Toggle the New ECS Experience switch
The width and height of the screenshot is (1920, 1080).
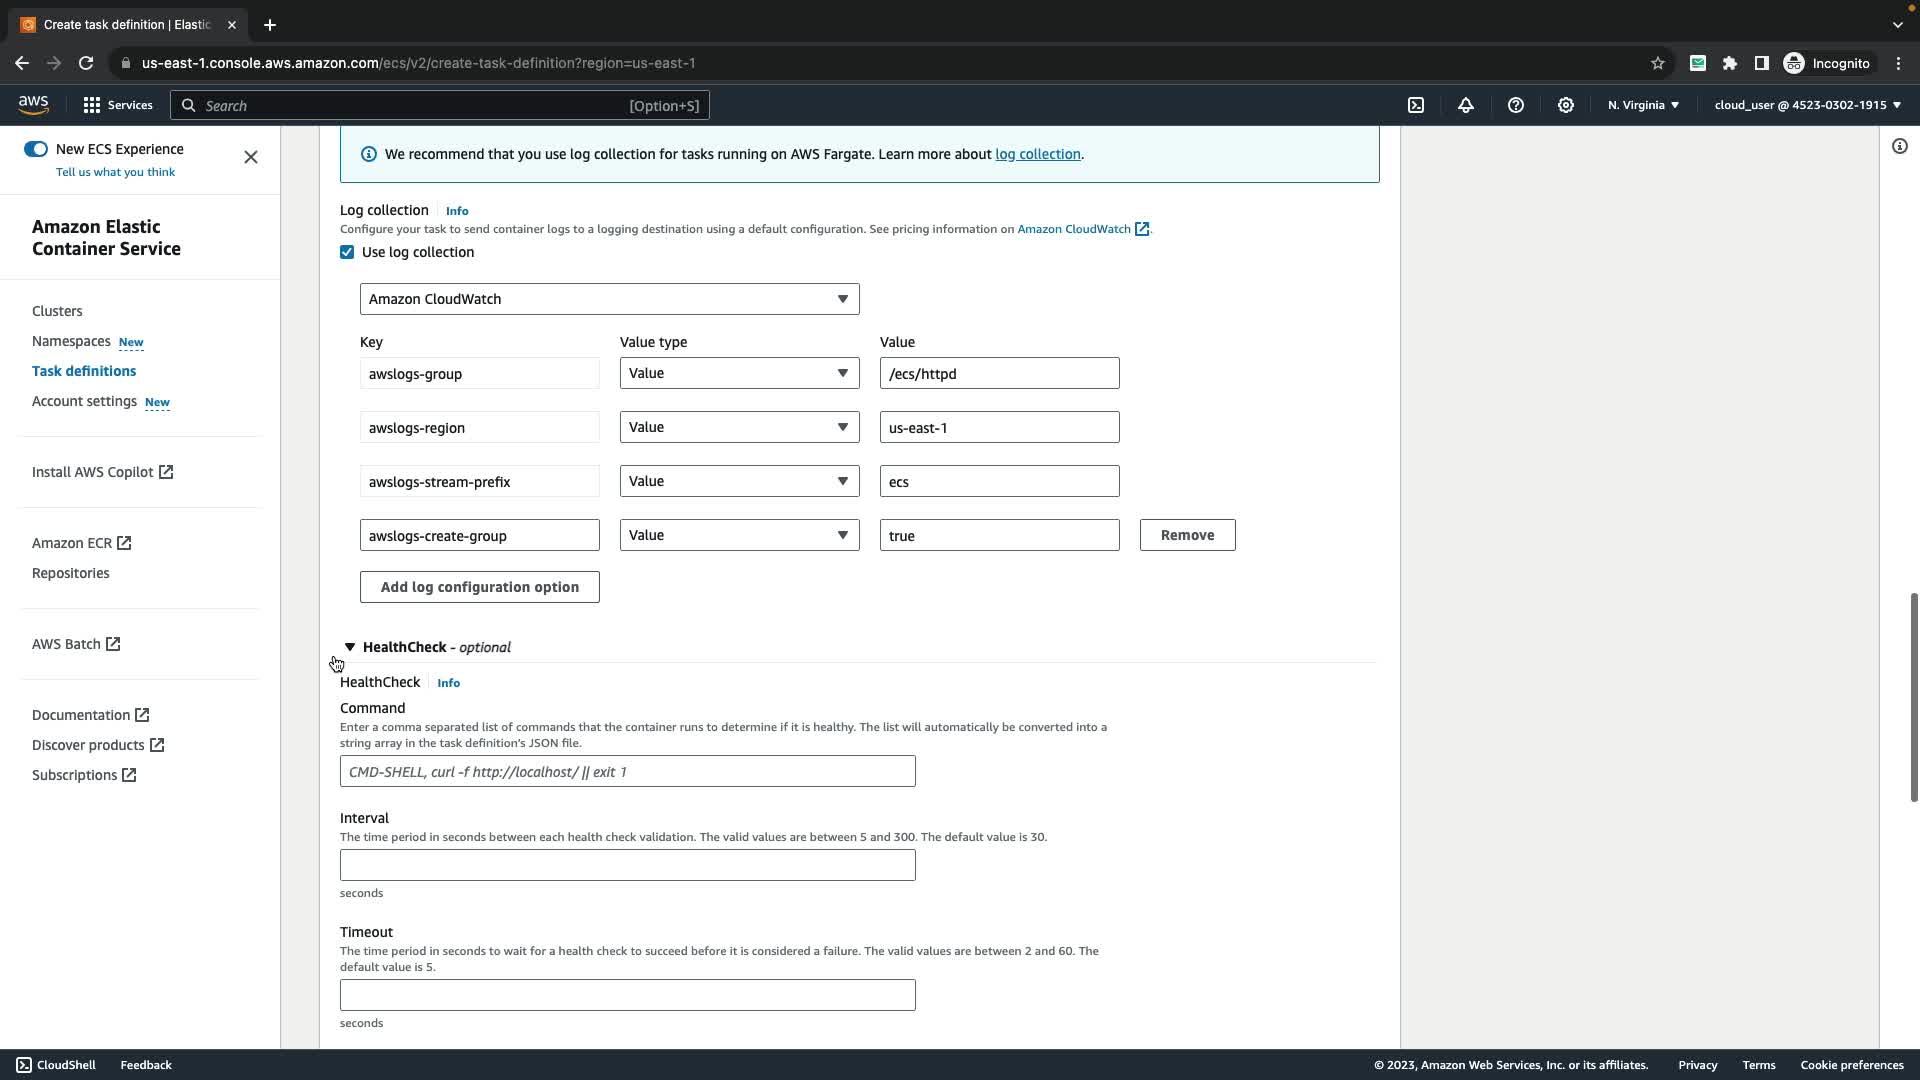coord(36,149)
